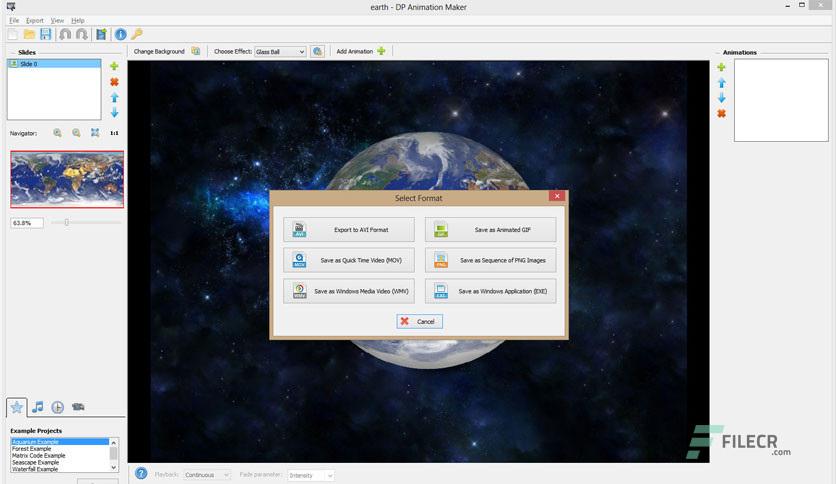Viewport: 836px width, 484px height.
Task: Adjust the Navigator zoom slider handle
Action: pos(67,222)
